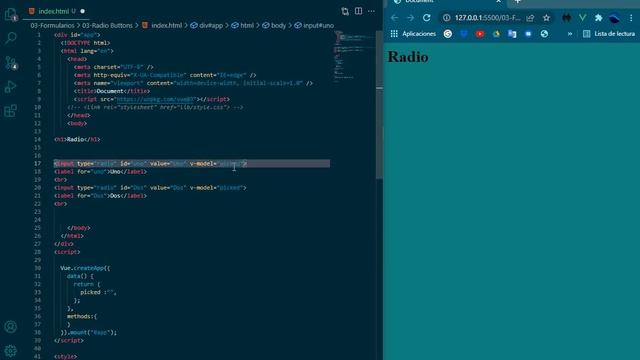The height and width of the screenshot is (360, 640).
Task: Click the Open Changes editor icon
Action: pyautogui.click(x=345, y=11)
